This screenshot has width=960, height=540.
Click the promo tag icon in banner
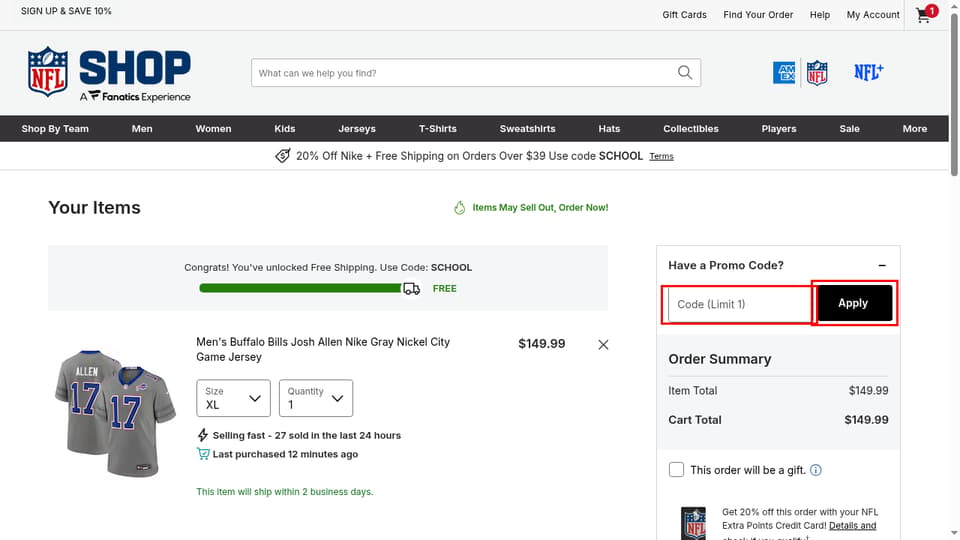[x=282, y=156]
